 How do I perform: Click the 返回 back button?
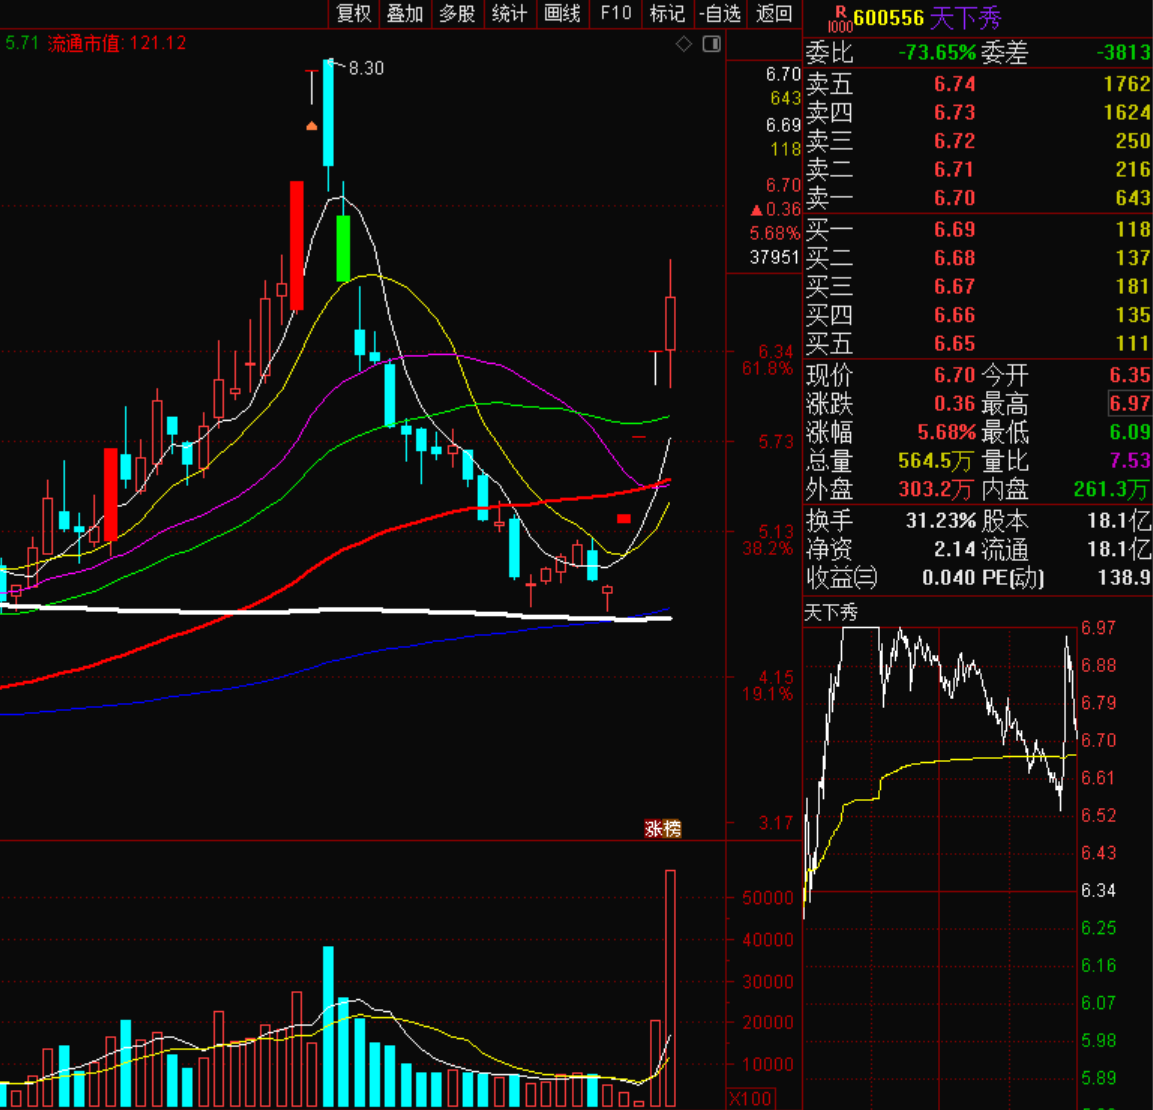point(774,13)
